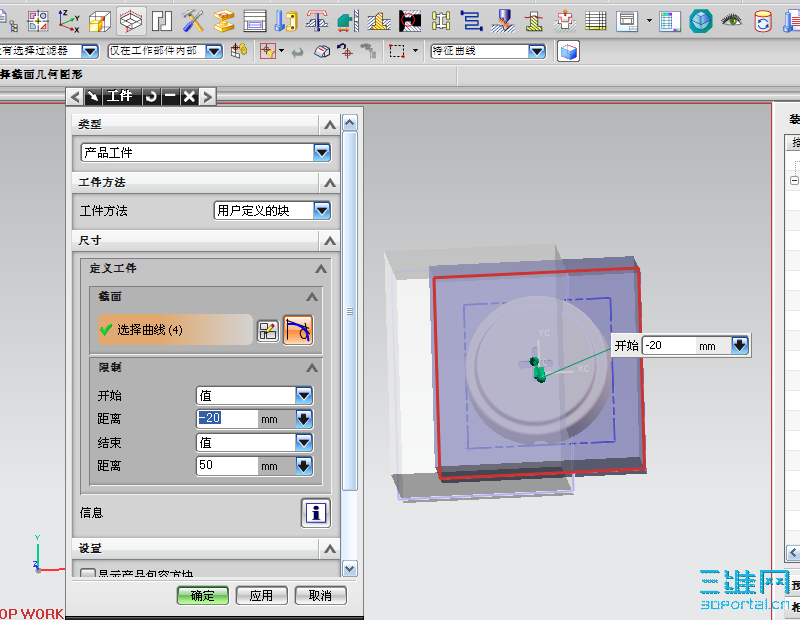This screenshot has width=800, height=620.
Task: Click the cylinder with refresh arrows icon
Action: [763, 21]
